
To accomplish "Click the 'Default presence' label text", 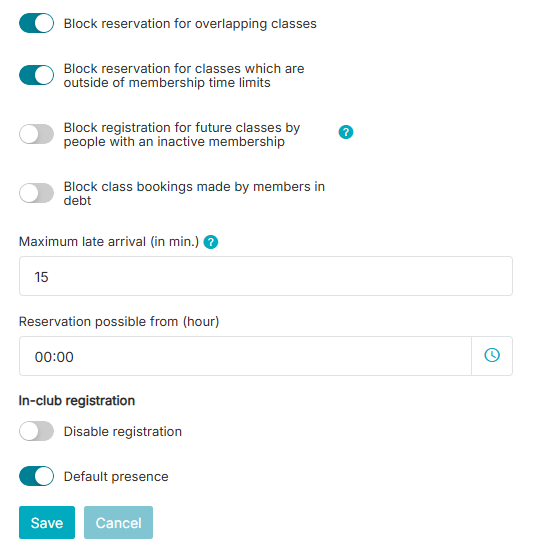I will [116, 477].
